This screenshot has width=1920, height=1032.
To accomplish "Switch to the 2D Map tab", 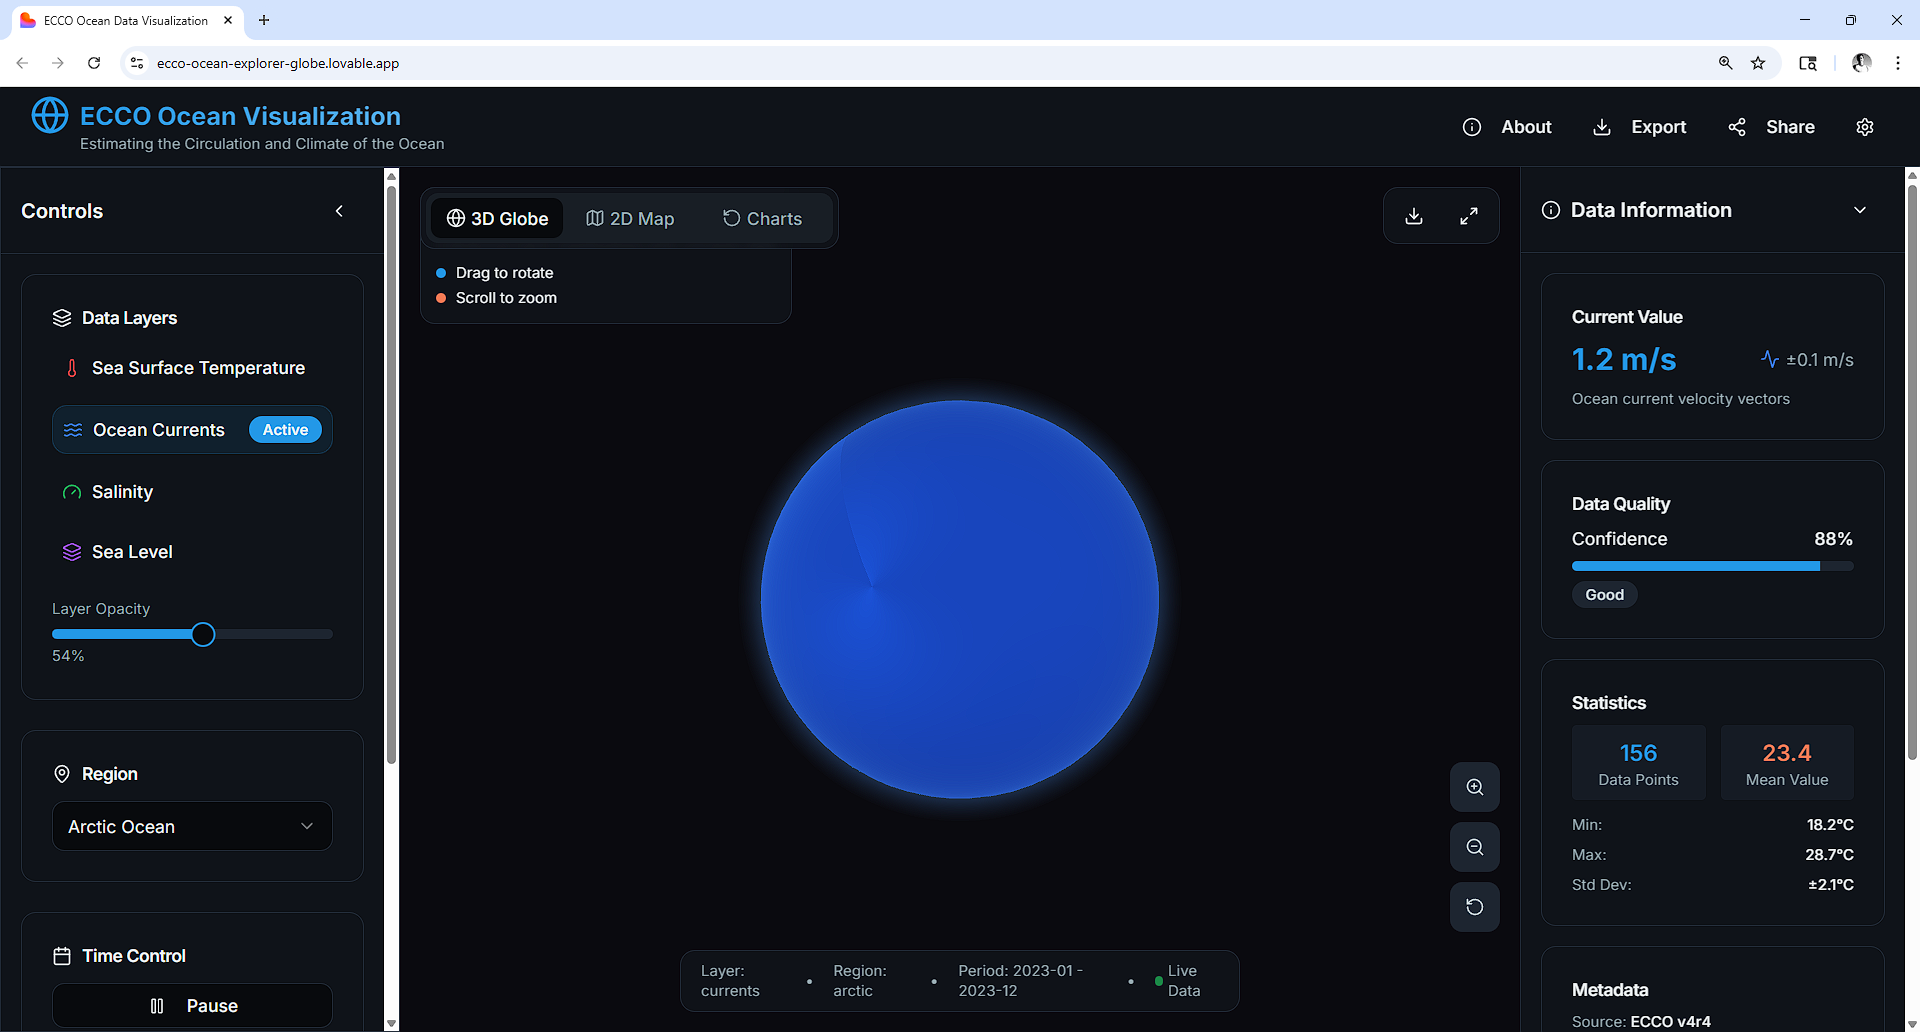I will click(630, 218).
